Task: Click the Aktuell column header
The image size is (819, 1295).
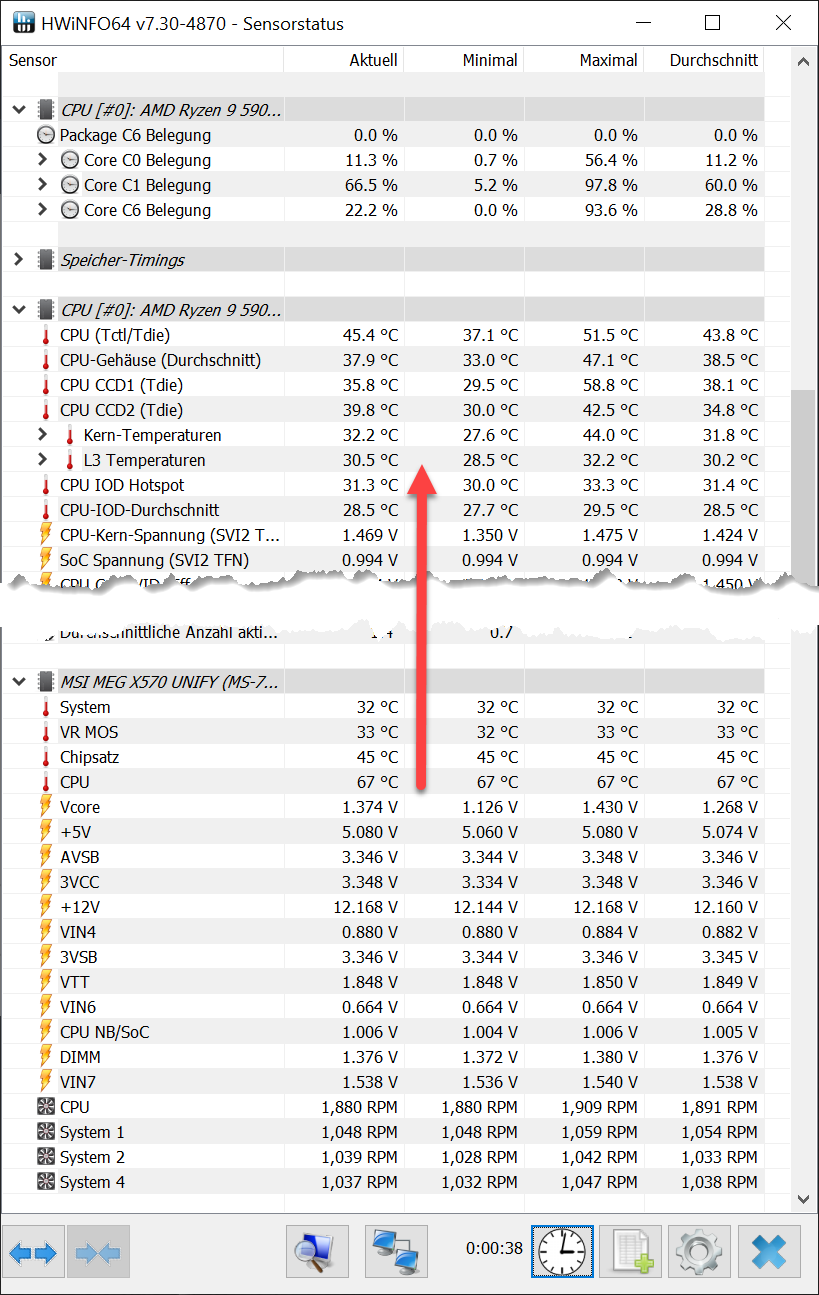Action: [x=344, y=60]
